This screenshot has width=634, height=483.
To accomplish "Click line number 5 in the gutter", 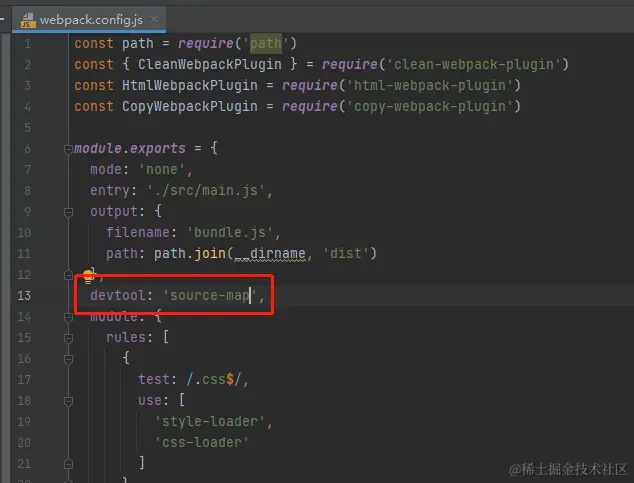I will tap(27, 128).
